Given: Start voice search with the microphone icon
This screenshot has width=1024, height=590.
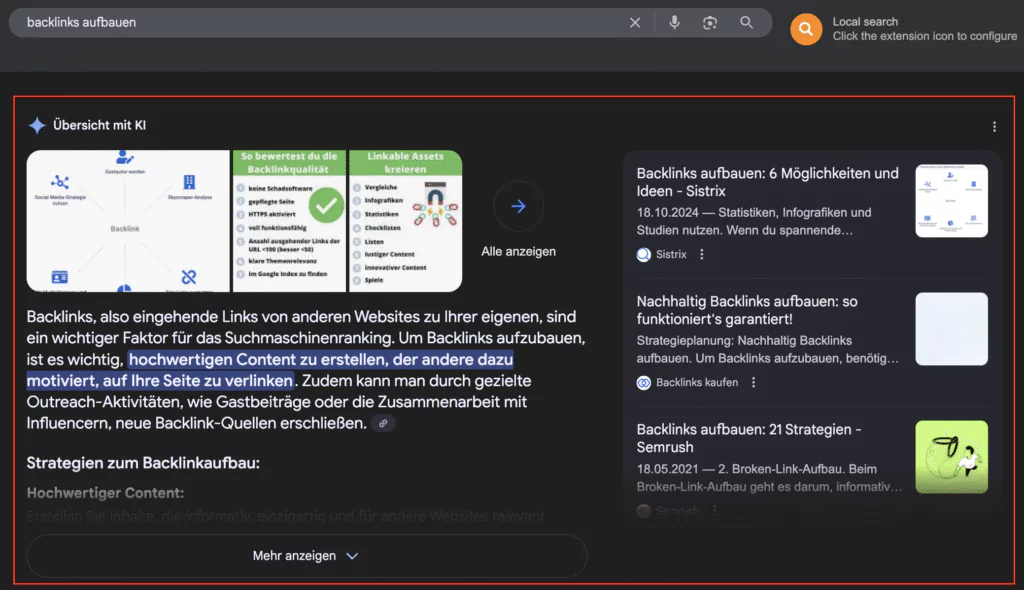Looking at the screenshot, I should click(675, 22).
